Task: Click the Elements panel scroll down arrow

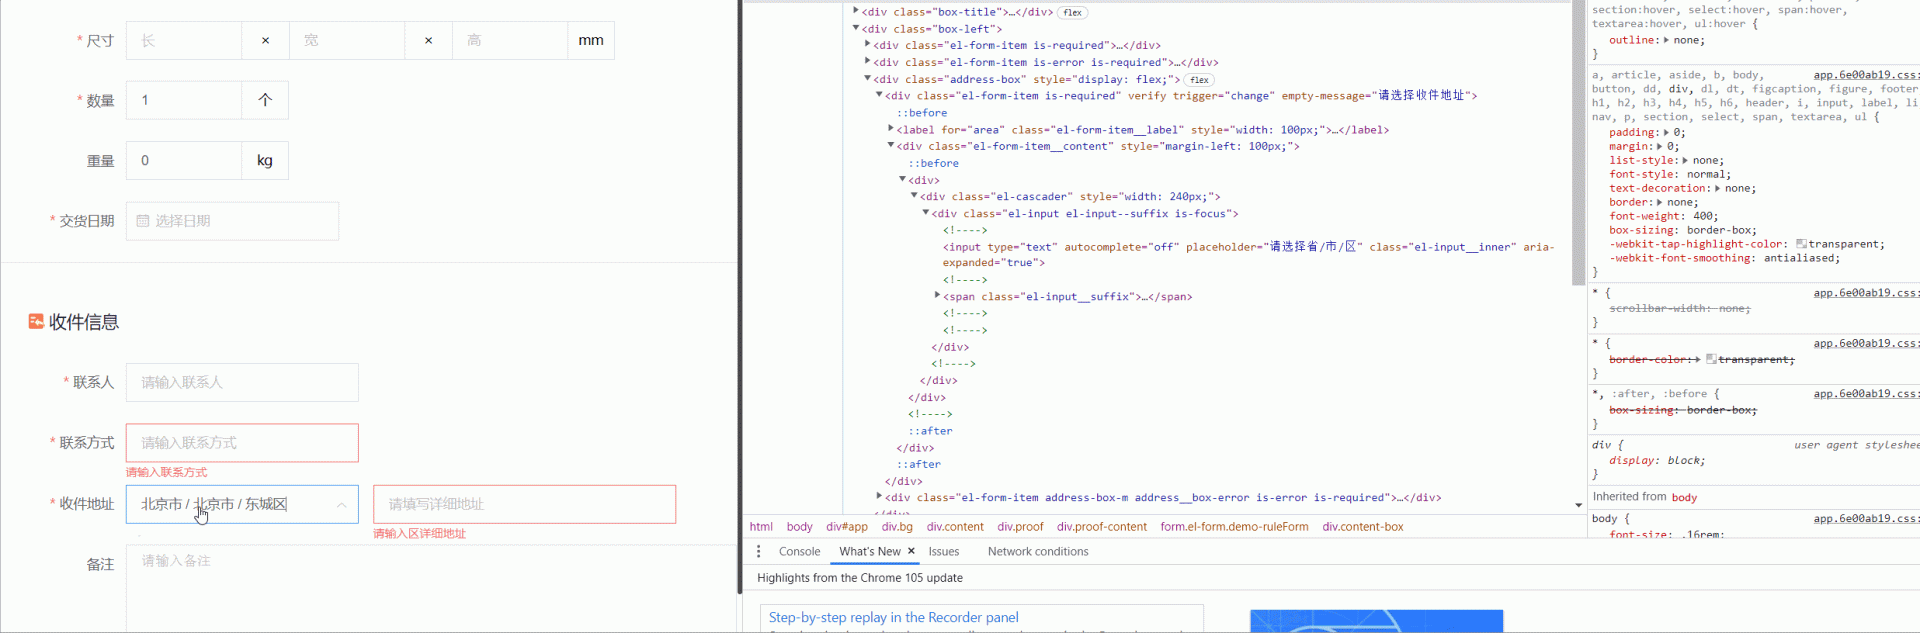Action: click(x=1579, y=505)
